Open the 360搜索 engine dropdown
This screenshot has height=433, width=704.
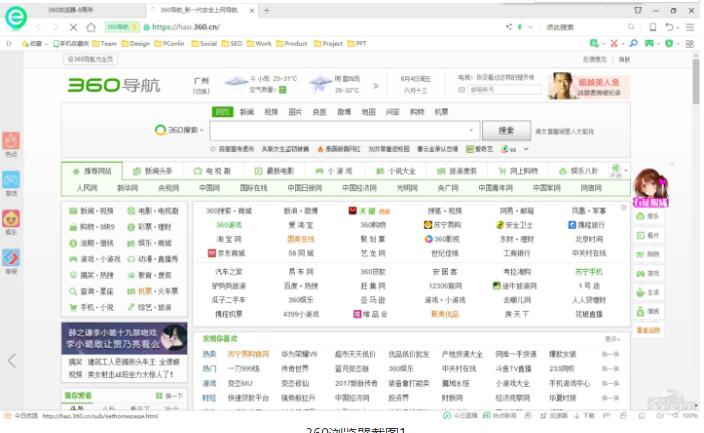179,130
